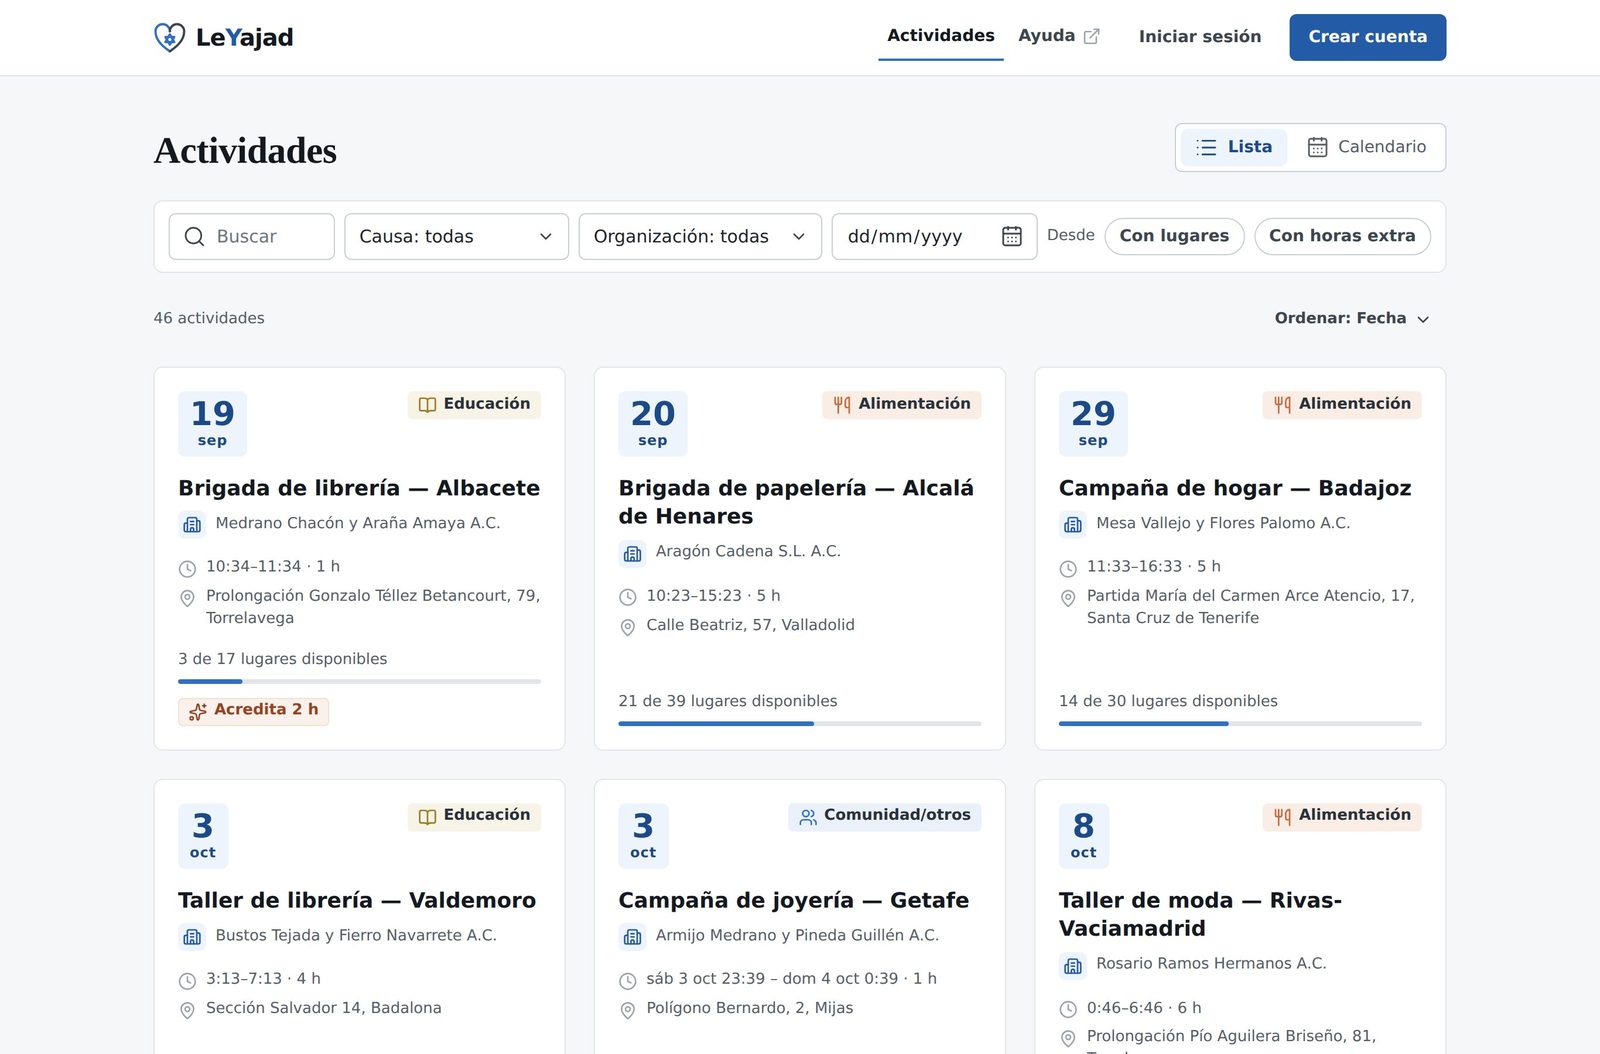Image resolution: width=1600 pixels, height=1054 pixels.
Task: Click the Crear cuenta button
Action: (1367, 37)
